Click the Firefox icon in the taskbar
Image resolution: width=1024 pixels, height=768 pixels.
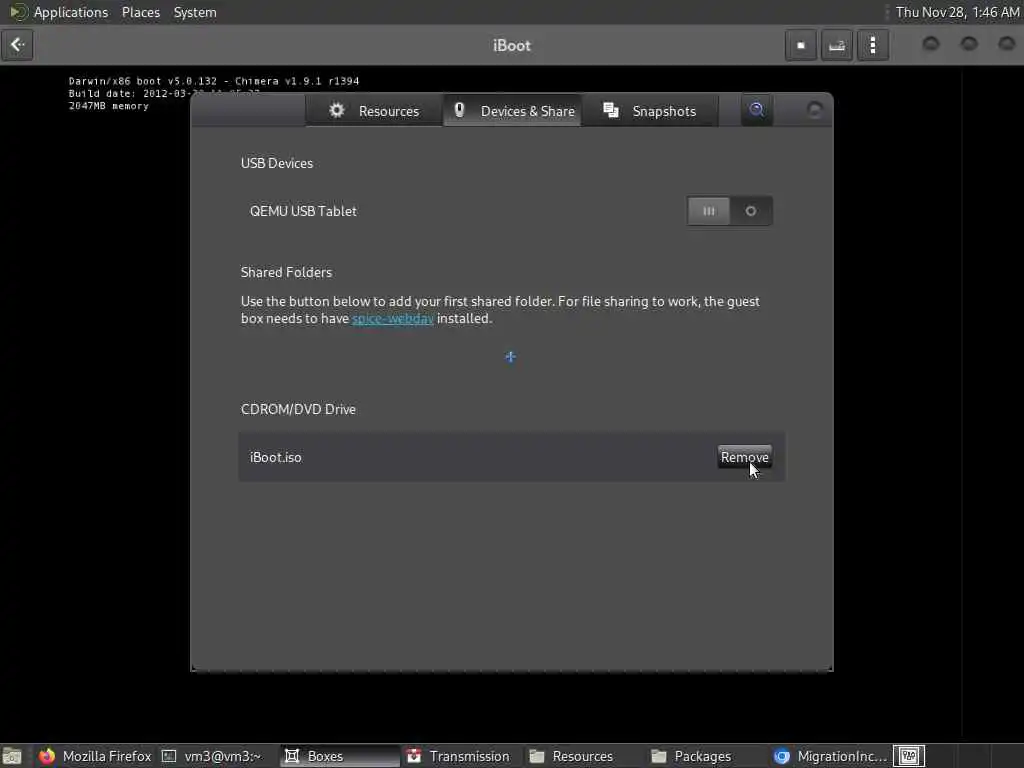click(47, 756)
